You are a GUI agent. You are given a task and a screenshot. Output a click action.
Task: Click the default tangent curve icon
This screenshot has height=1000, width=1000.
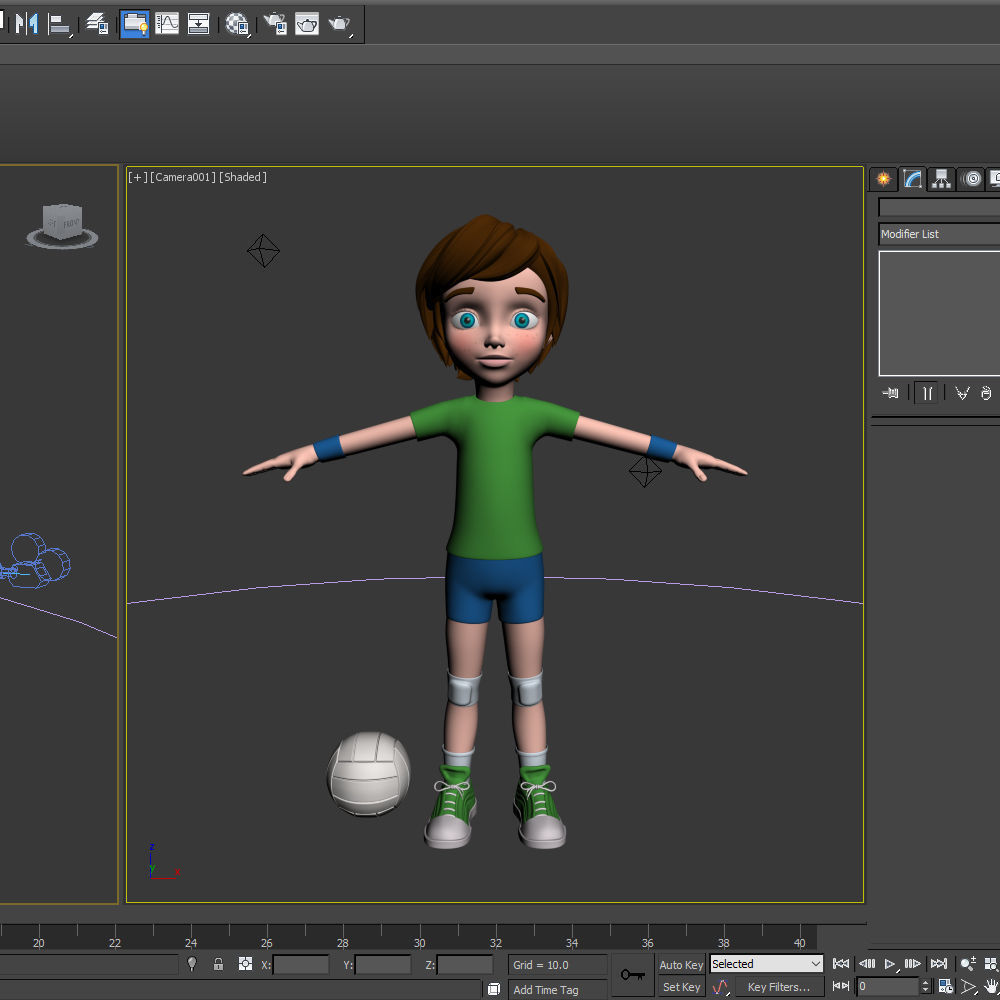tap(721, 987)
